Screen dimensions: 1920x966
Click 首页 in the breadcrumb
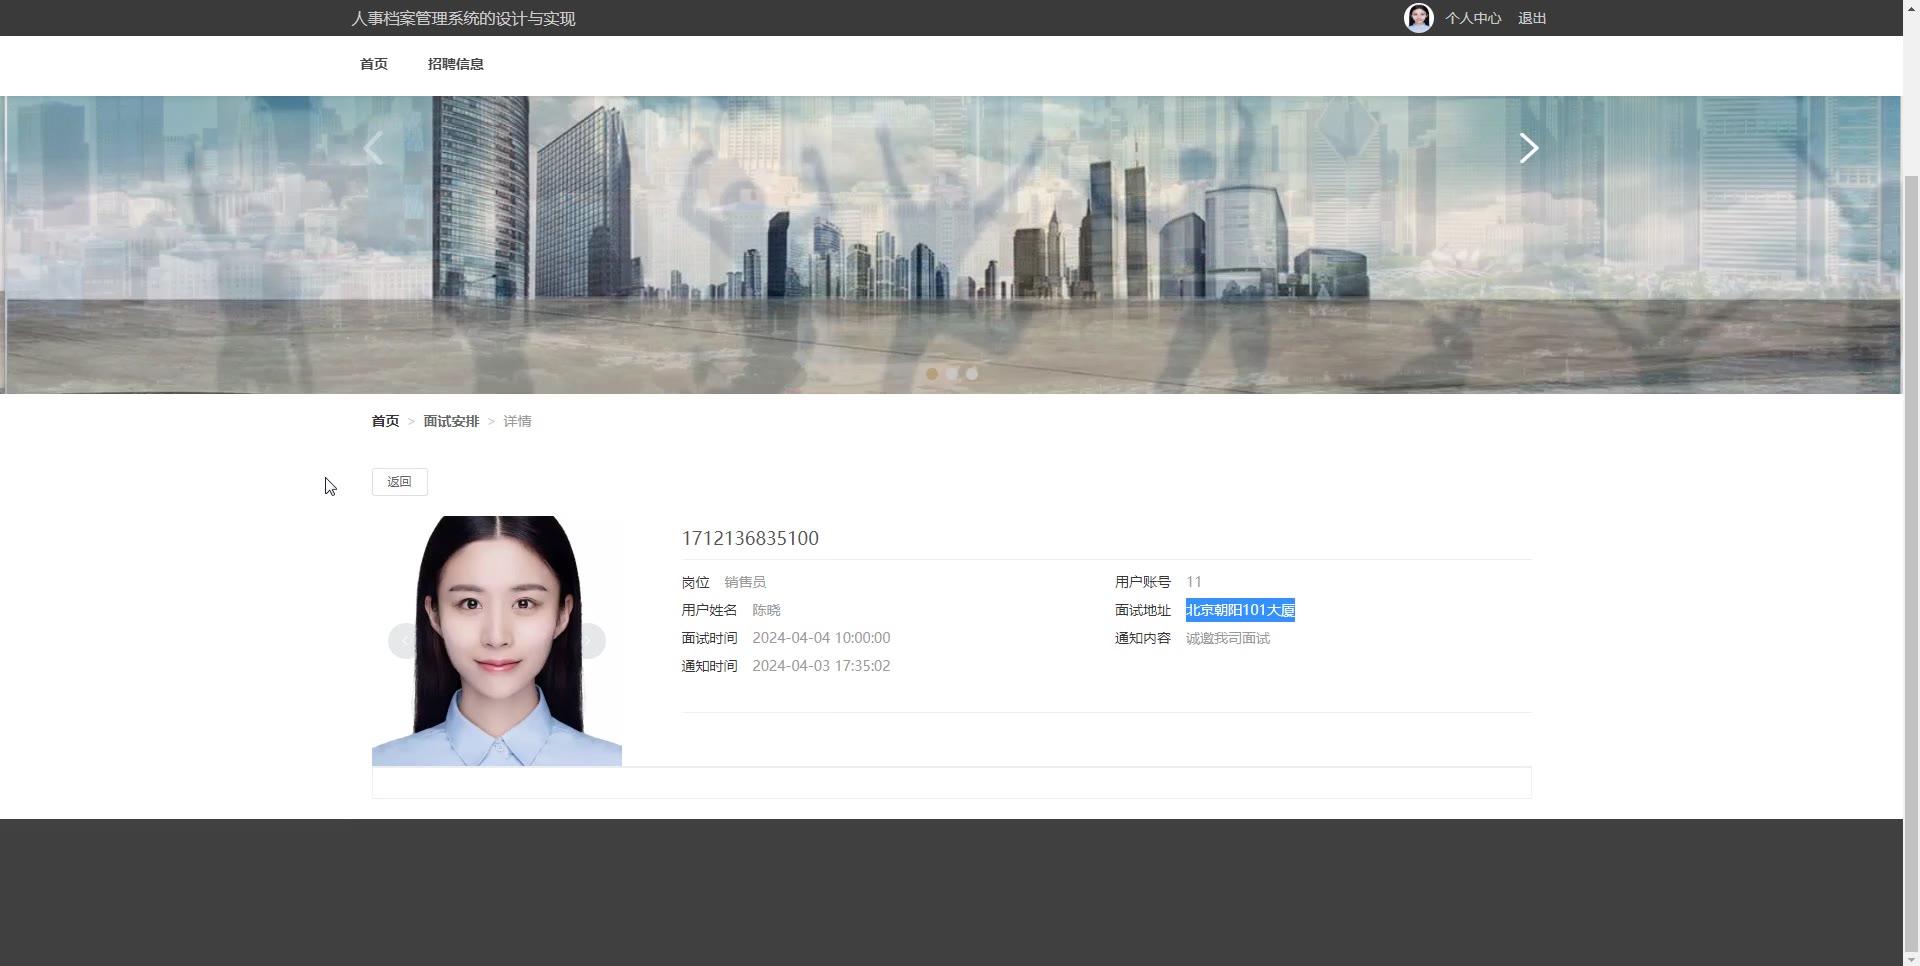pos(385,421)
